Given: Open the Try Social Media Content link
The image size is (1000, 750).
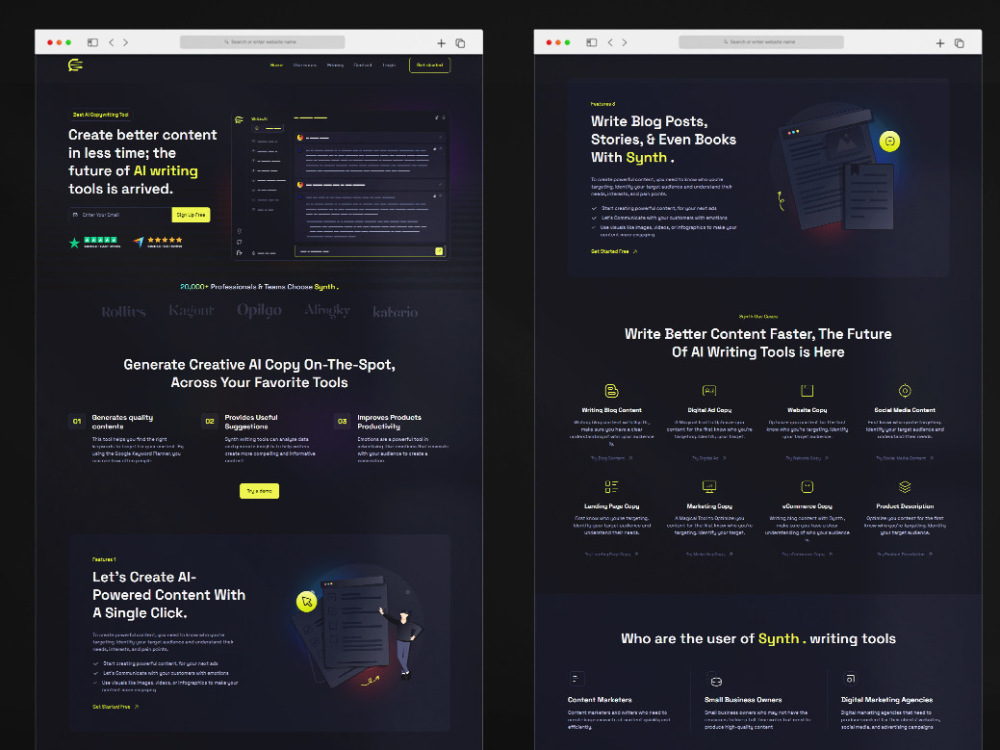Looking at the screenshot, I should (904, 458).
